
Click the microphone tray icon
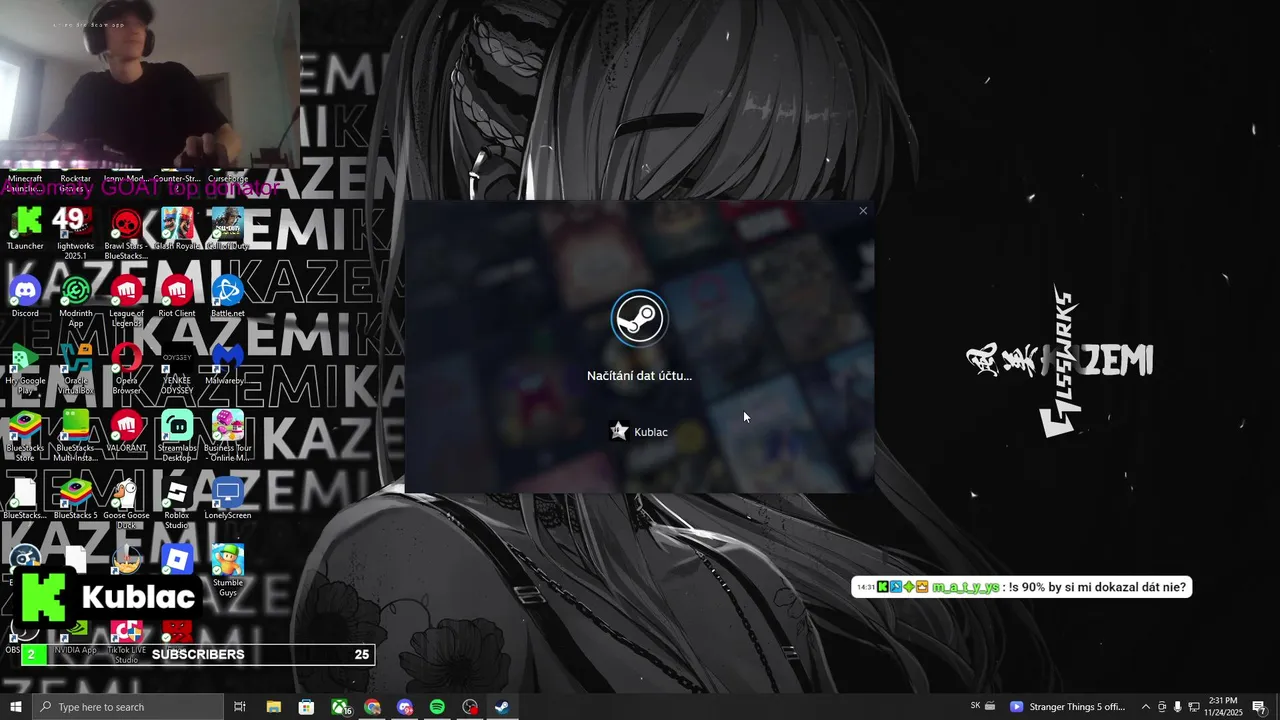1178,707
